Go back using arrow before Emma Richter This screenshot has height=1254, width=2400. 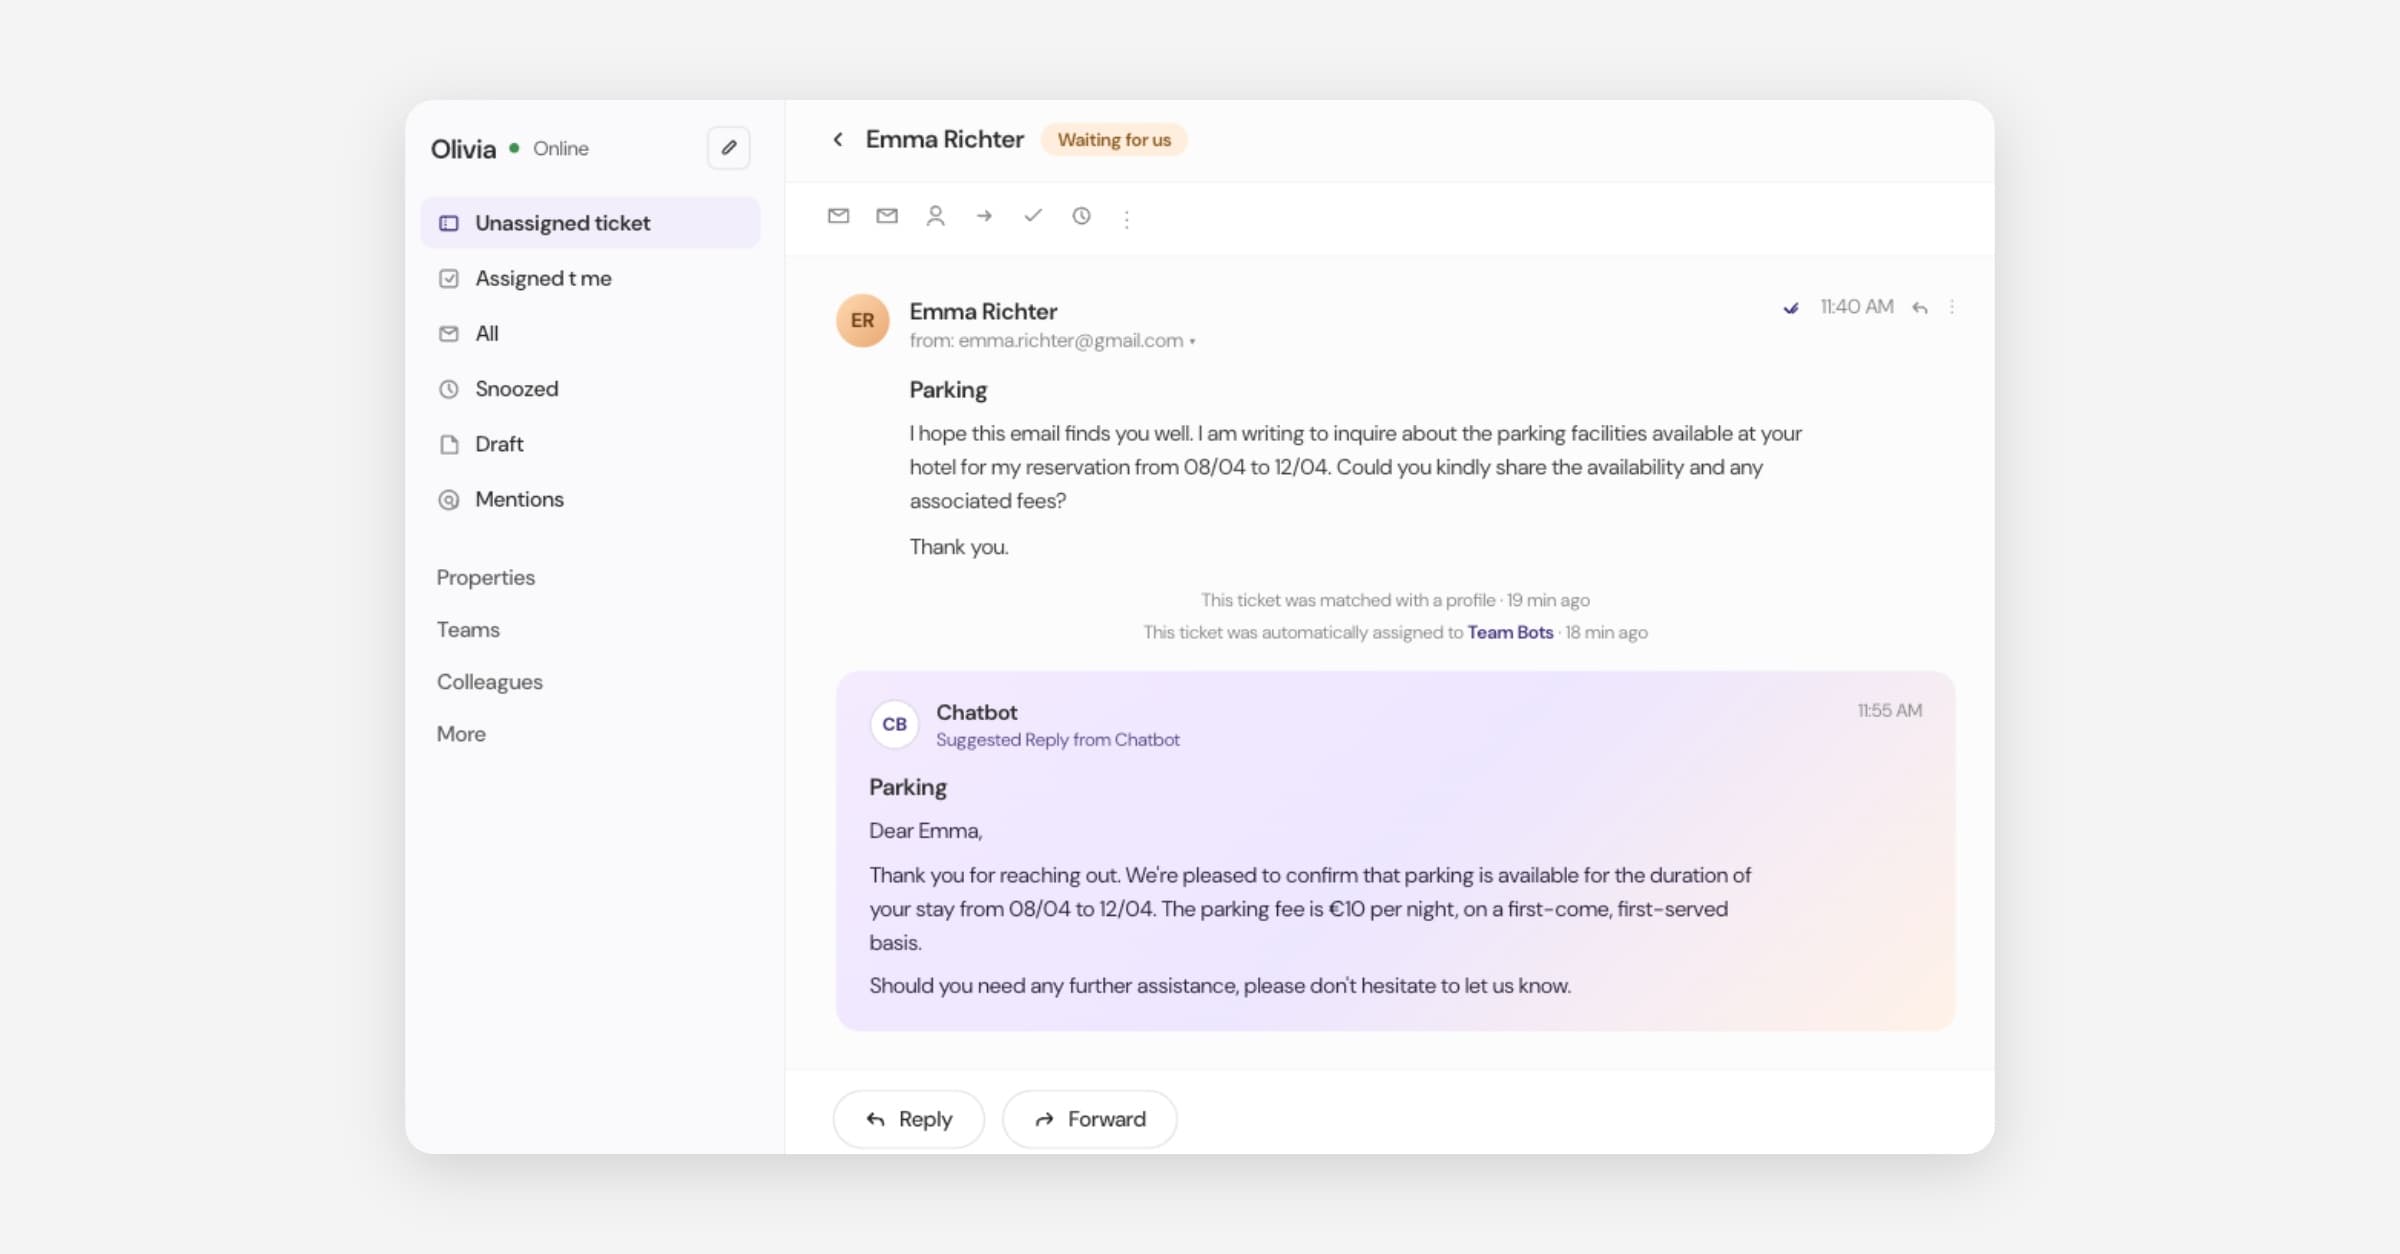838,139
